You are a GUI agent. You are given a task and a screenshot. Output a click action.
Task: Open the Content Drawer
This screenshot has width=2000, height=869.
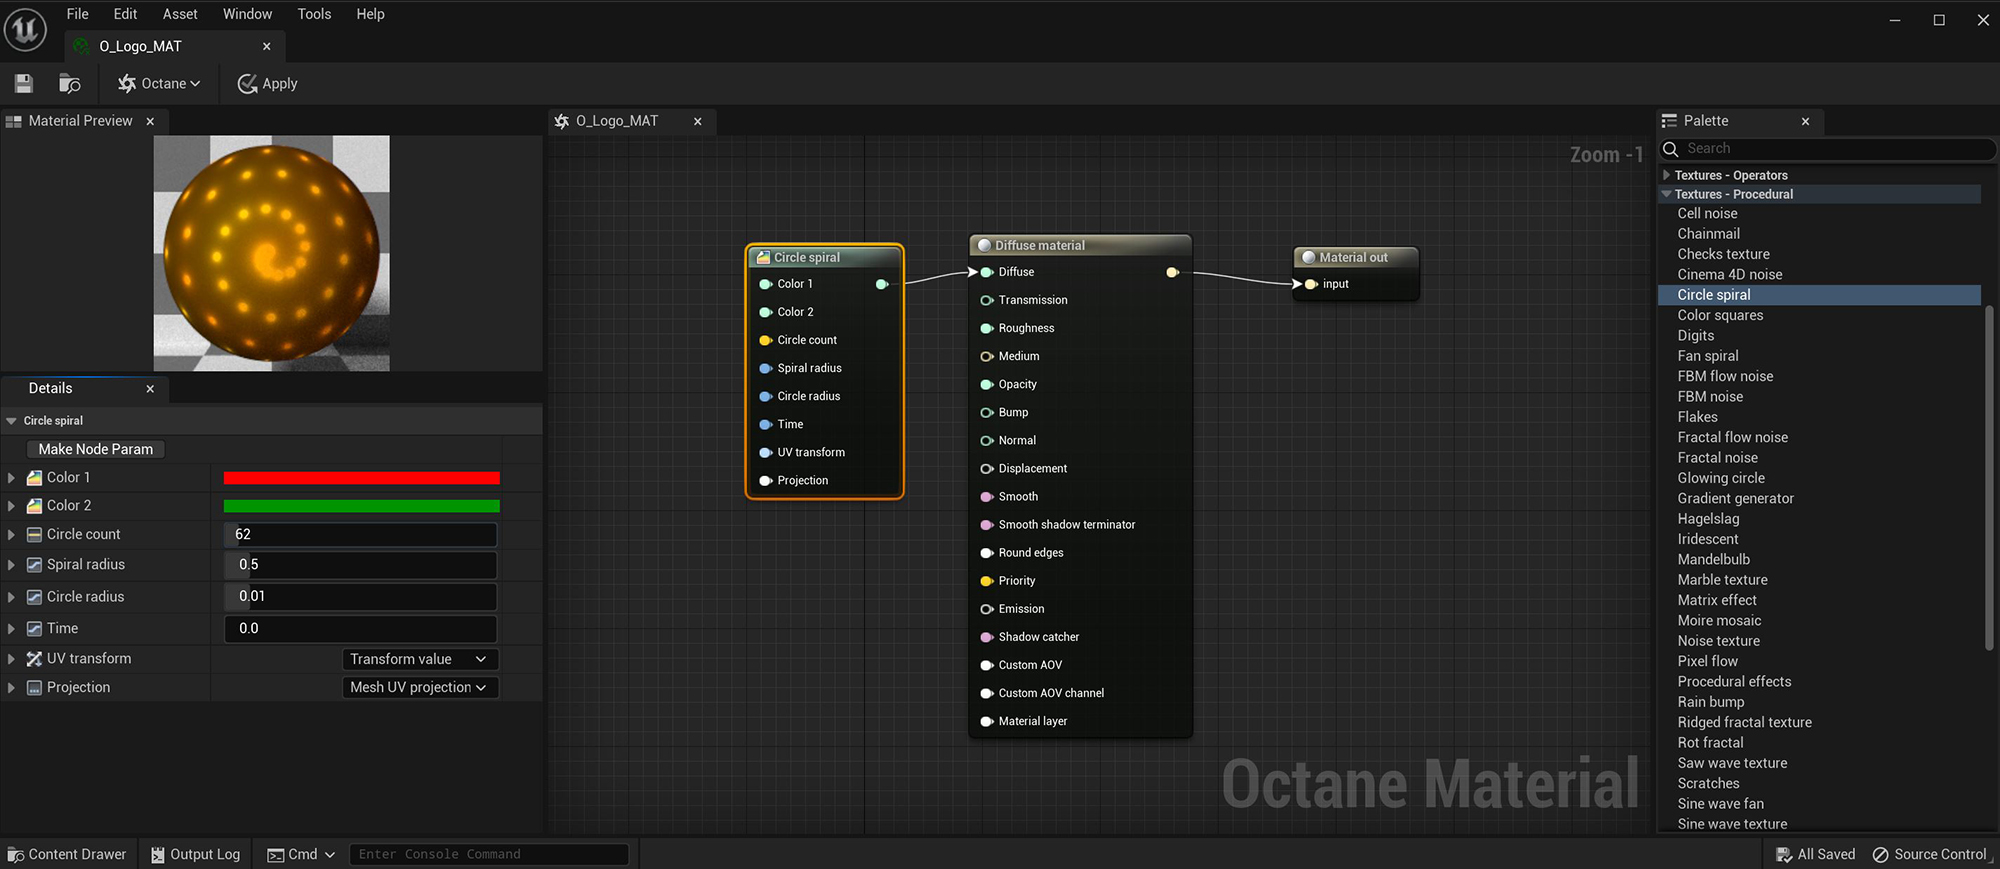(x=68, y=854)
